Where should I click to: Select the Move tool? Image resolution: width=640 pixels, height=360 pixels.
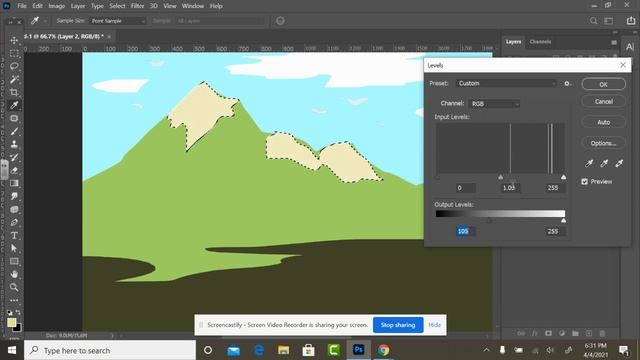[x=14, y=40]
